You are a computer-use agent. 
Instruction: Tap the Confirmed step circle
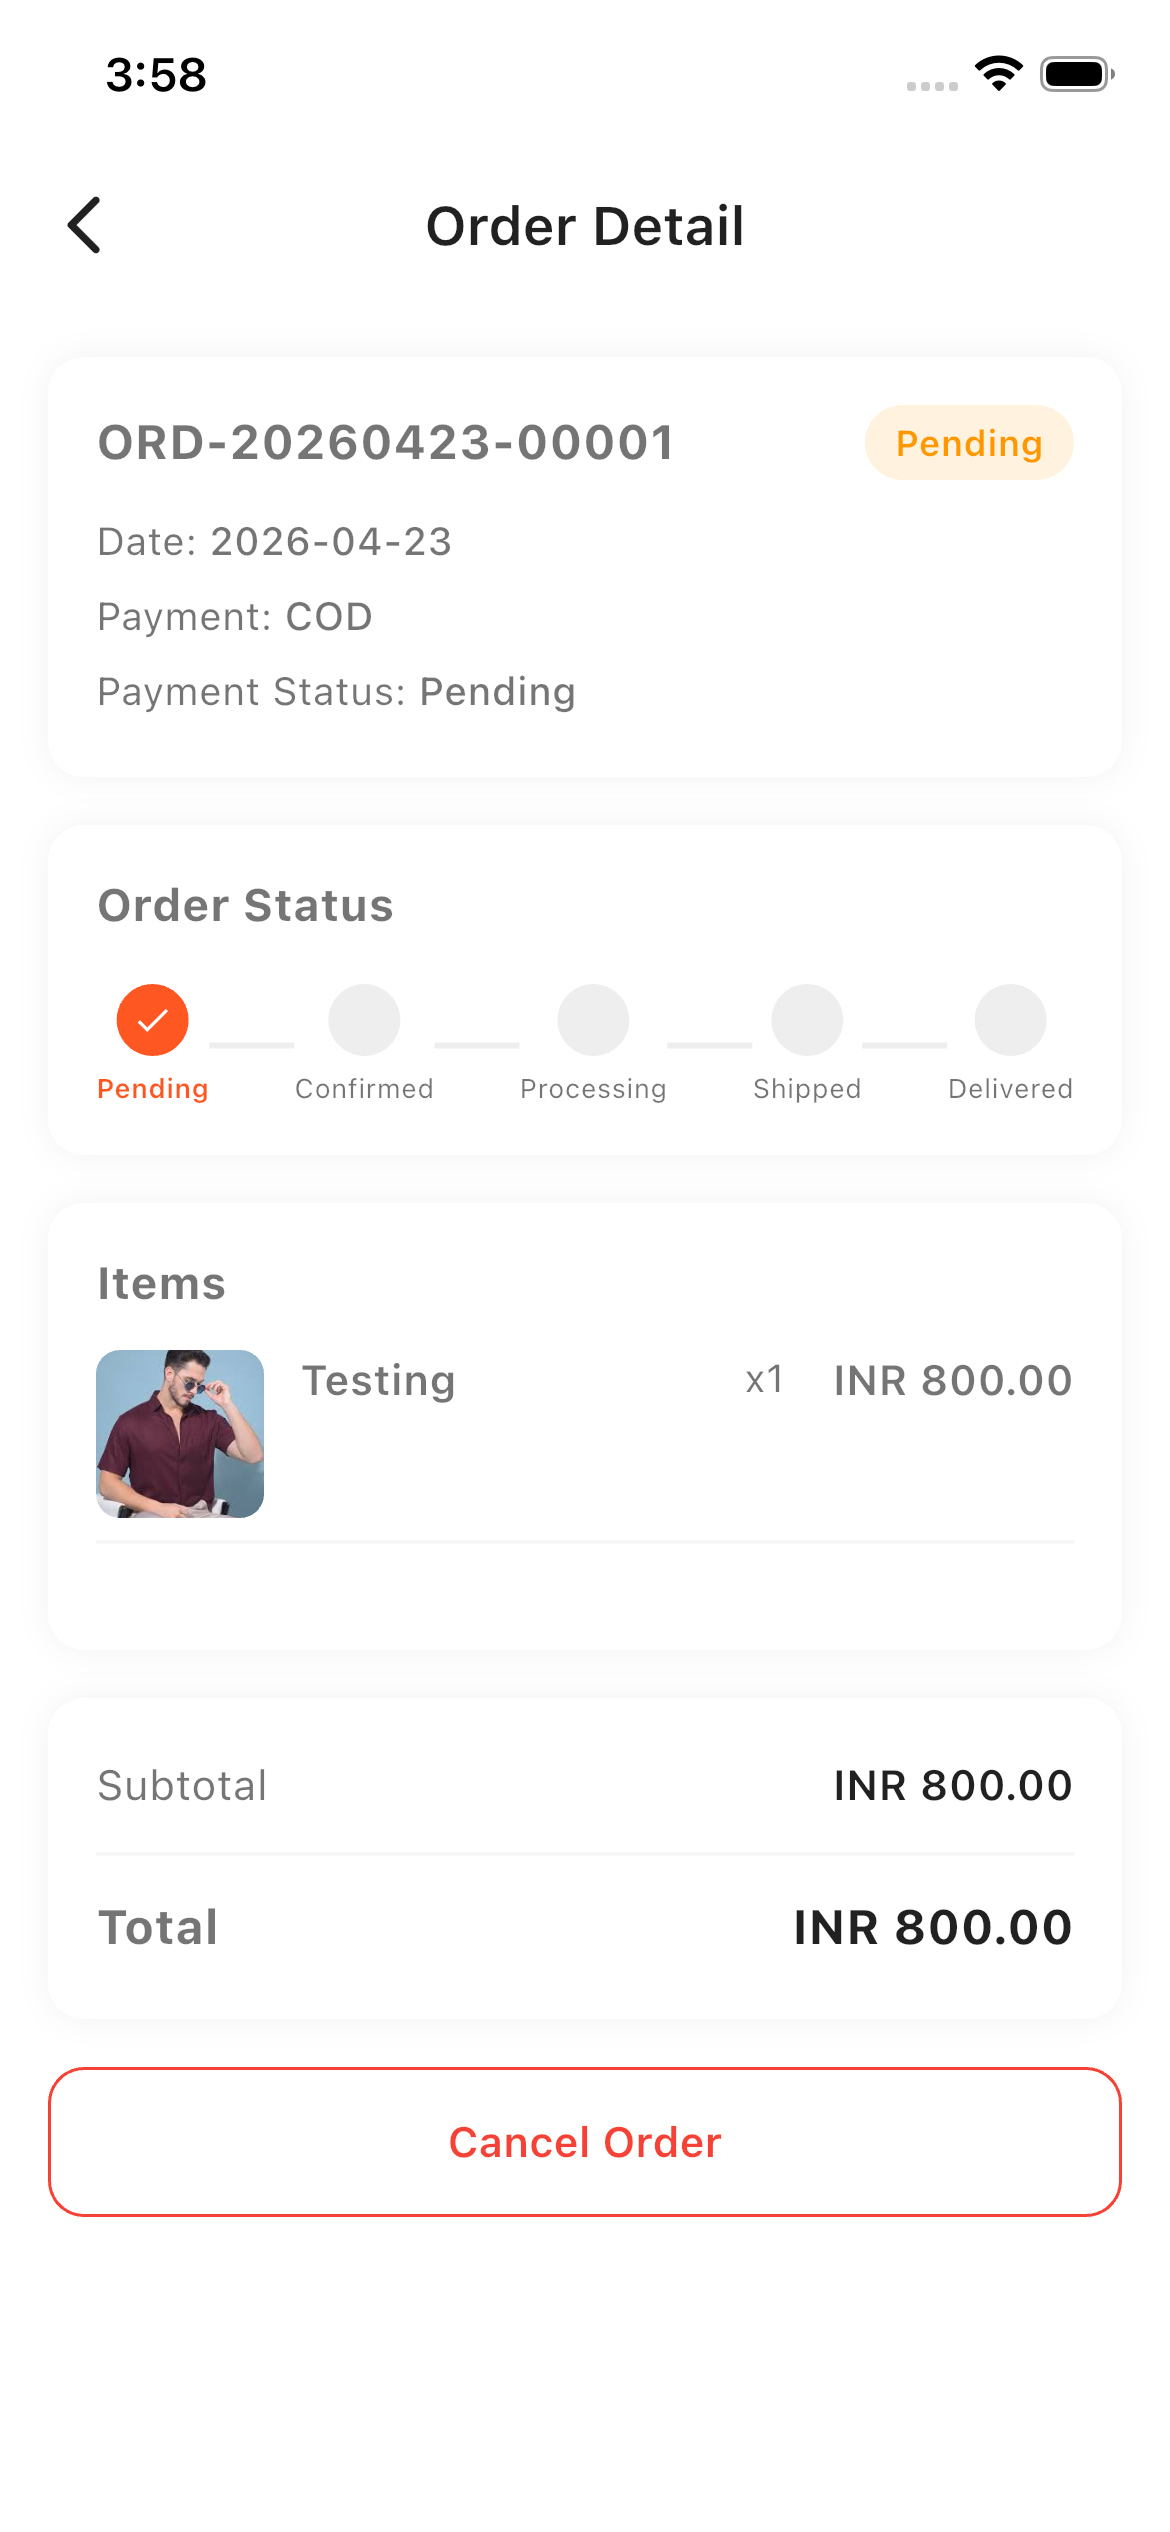coord(364,1020)
